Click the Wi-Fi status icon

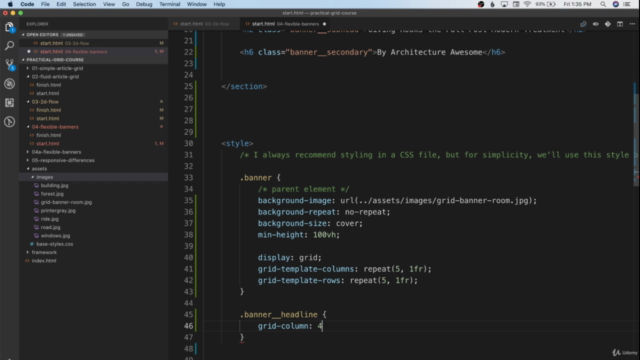527,4
